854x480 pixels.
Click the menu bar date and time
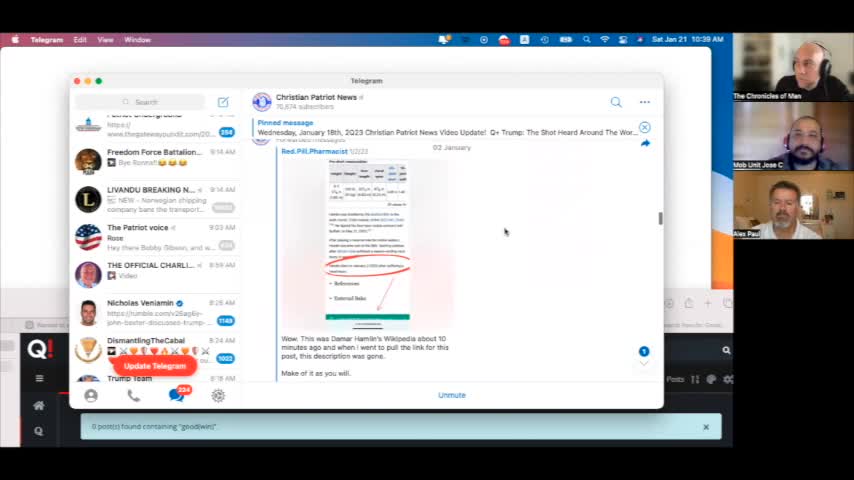click(687, 40)
